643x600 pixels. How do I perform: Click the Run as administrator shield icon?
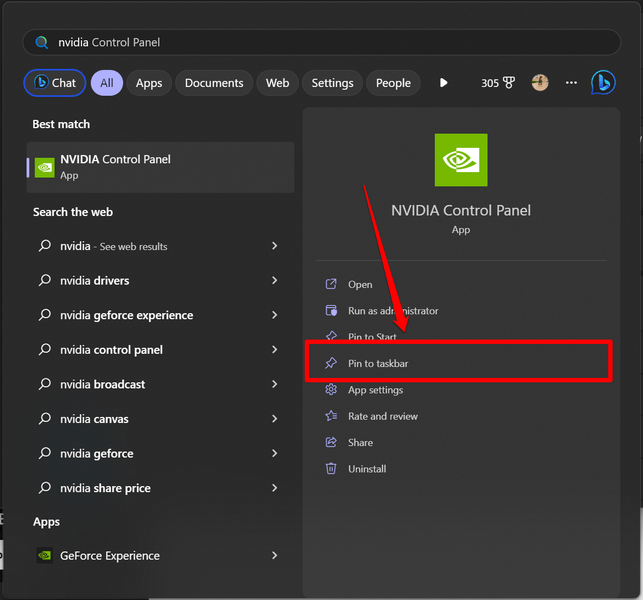click(331, 310)
